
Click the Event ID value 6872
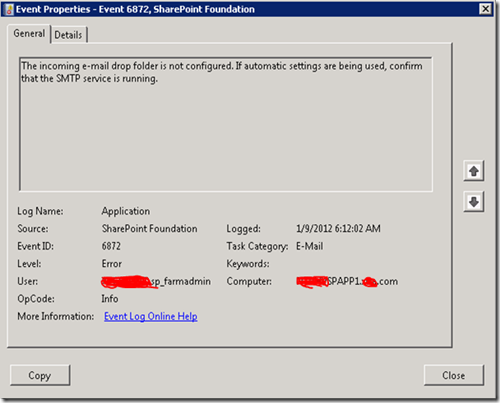pyautogui.click(x=111, y=246)
